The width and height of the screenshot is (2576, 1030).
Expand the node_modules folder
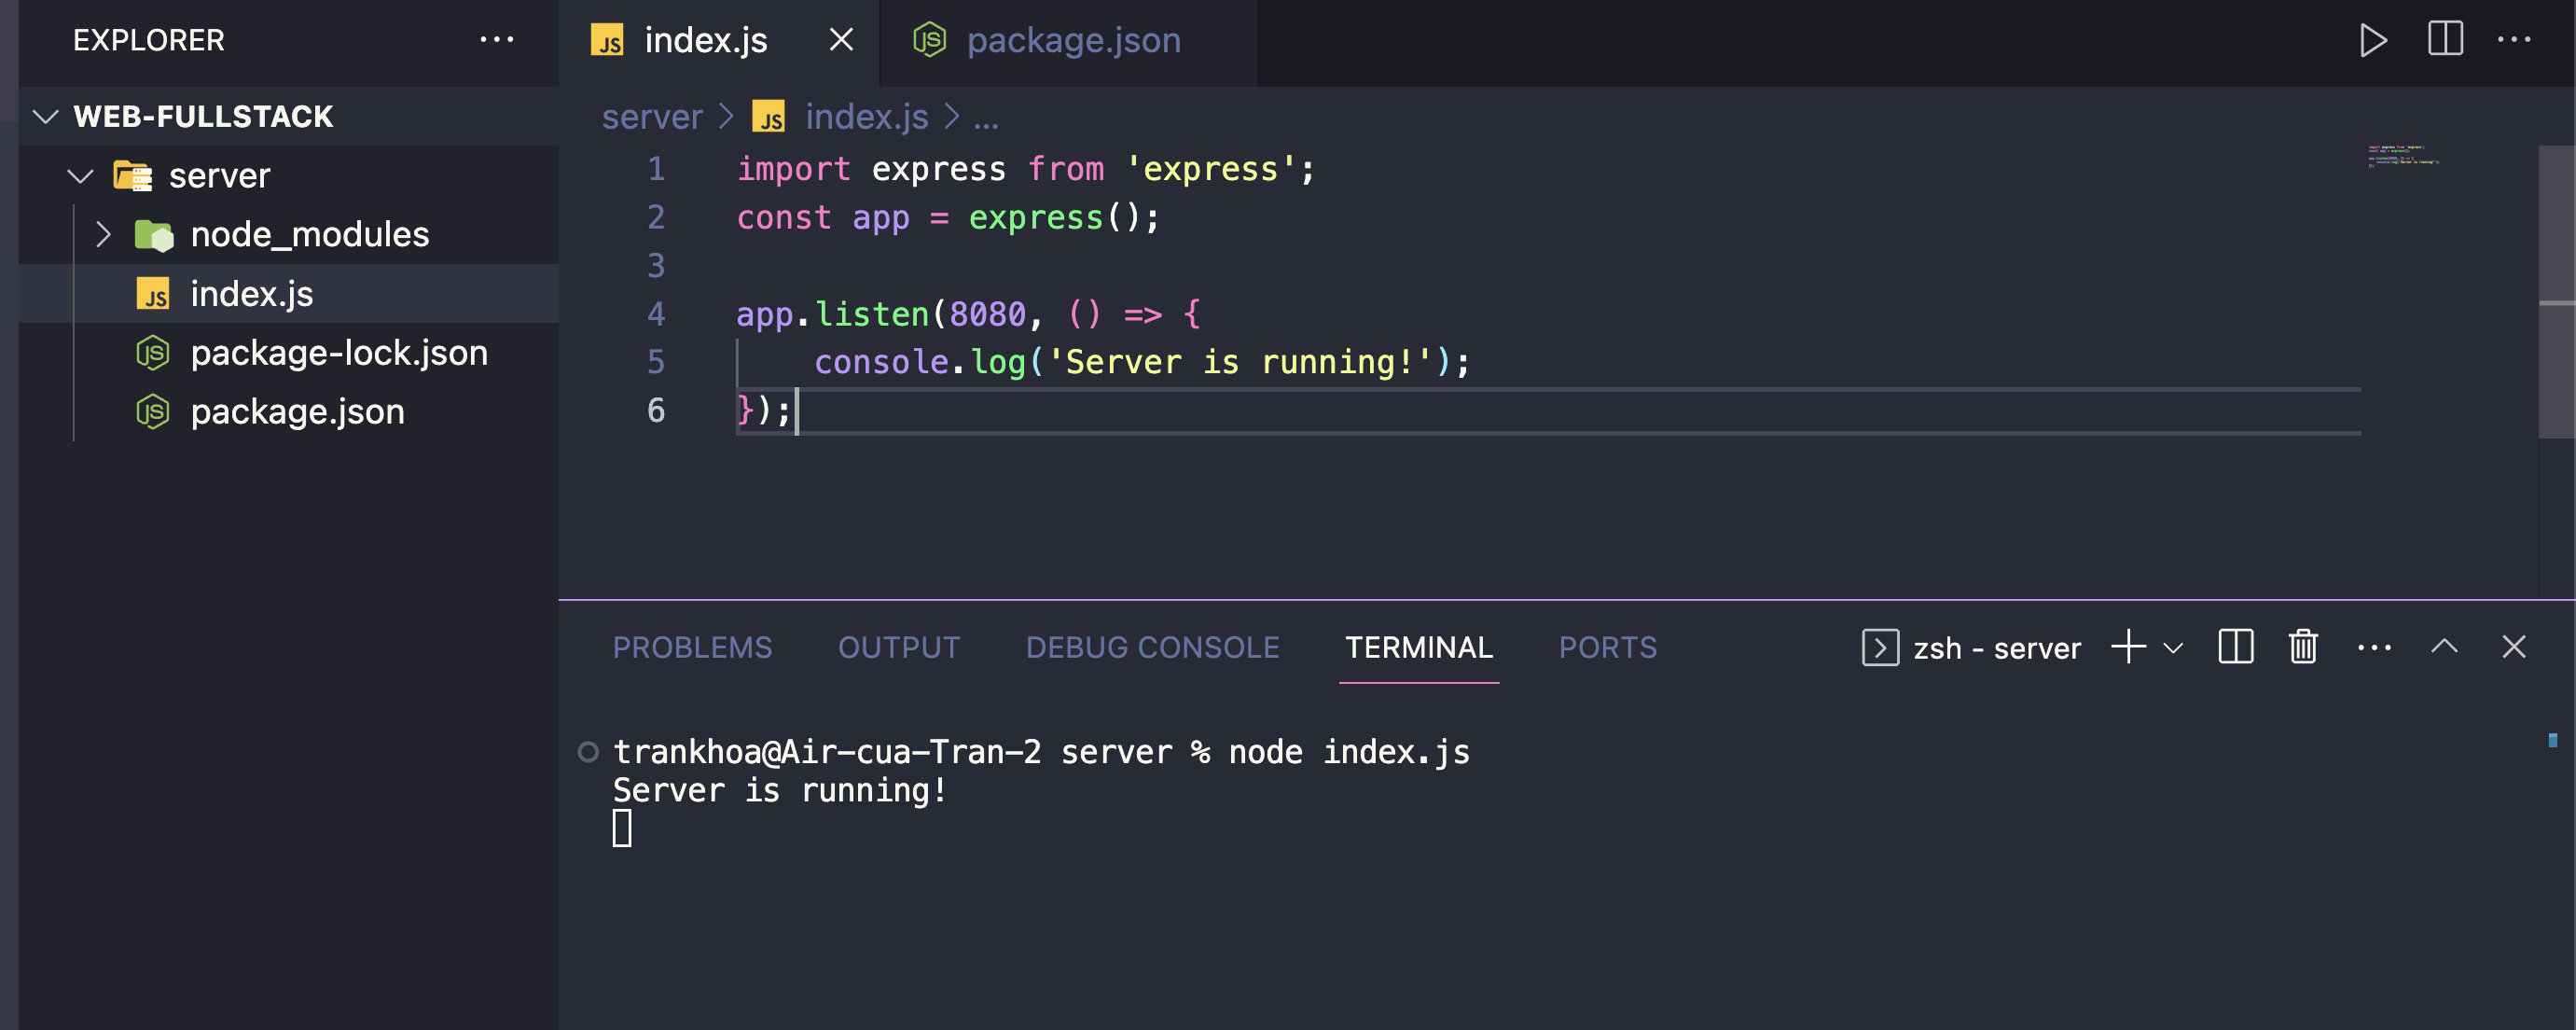click(x=104, y=234)
